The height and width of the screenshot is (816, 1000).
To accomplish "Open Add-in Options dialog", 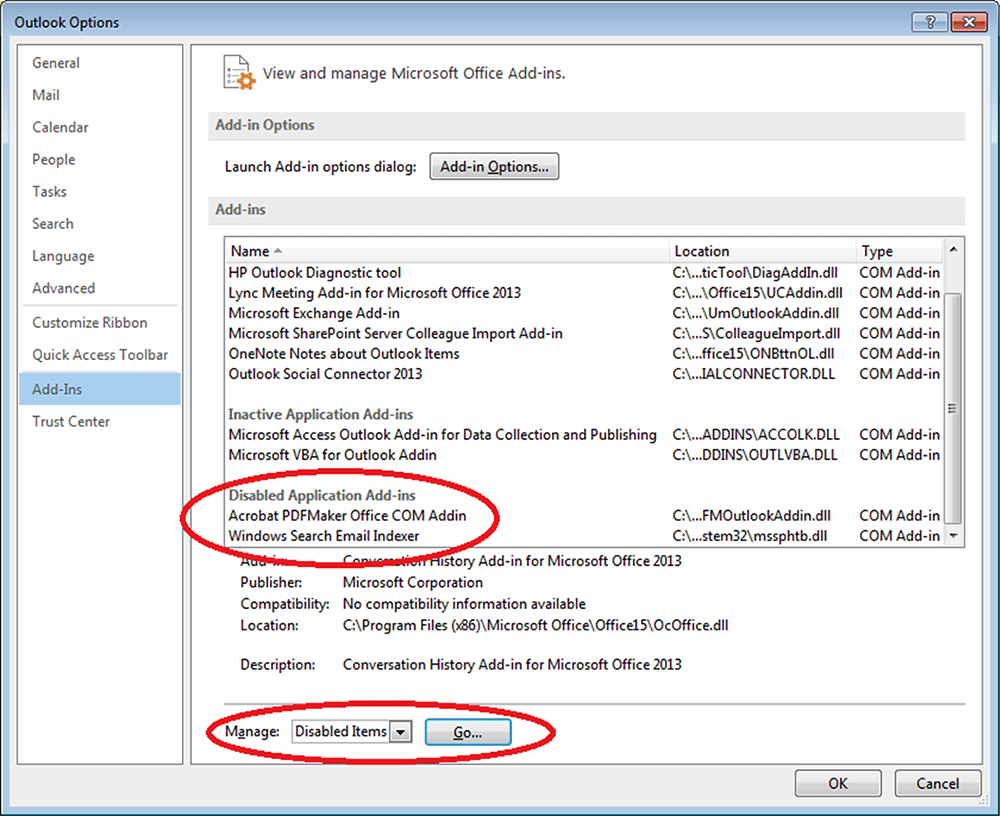I will [x=494, y=166].
